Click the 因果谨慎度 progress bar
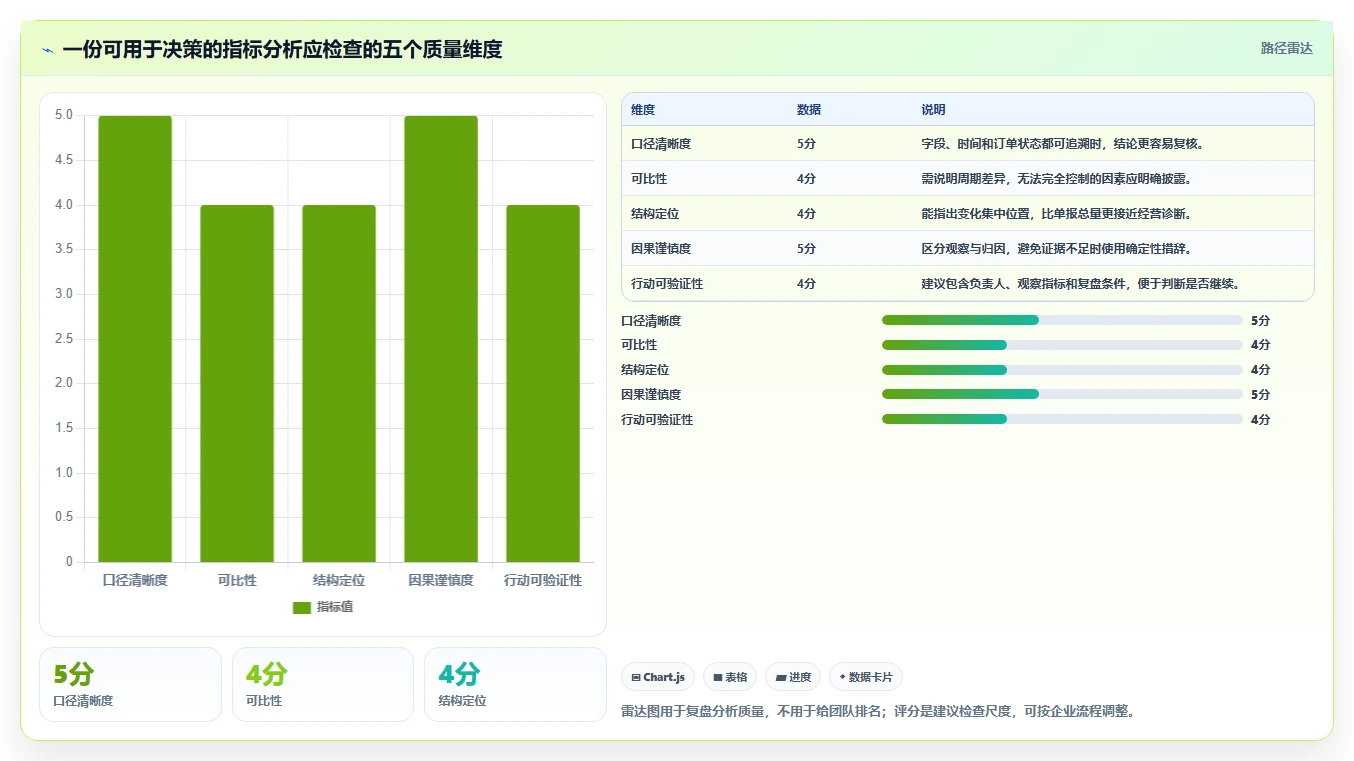The height and width of the screenshot is (761, 1354). point(1062,394)
